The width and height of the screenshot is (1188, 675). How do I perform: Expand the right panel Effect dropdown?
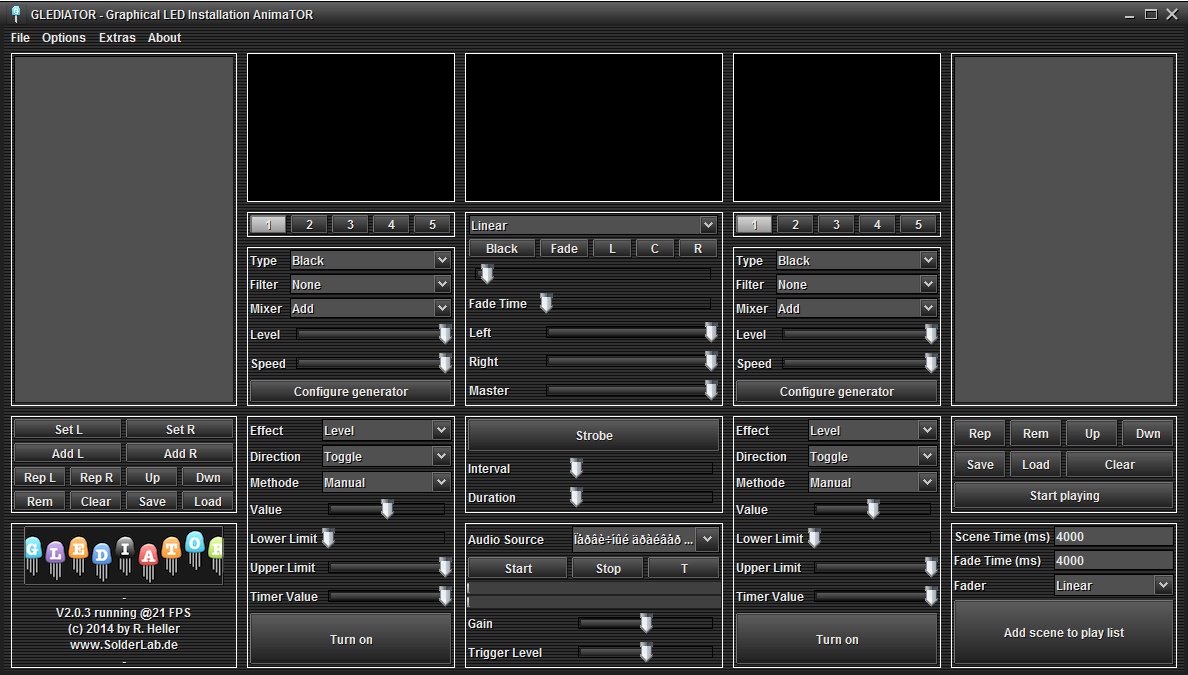click(872, 431)
